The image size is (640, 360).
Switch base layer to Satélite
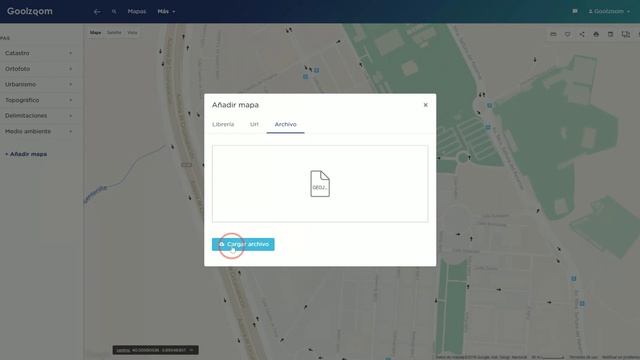tap(114, 33)
